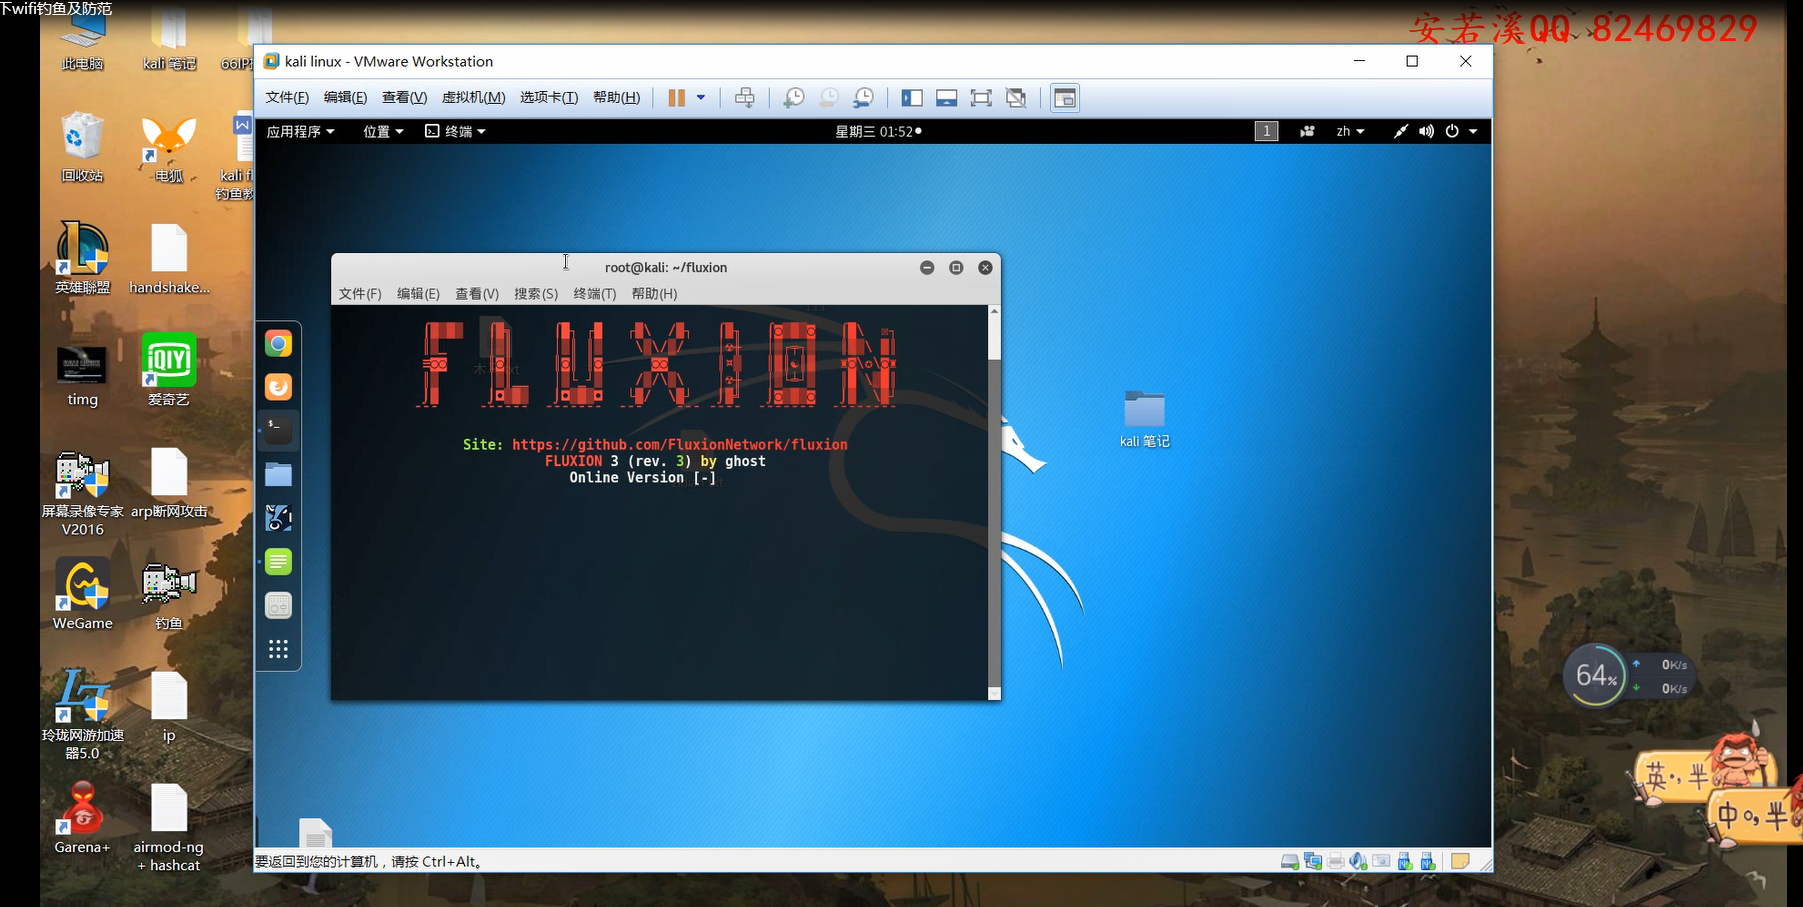
Task: Open Firefox from the Kali dock
Action: 278,387
